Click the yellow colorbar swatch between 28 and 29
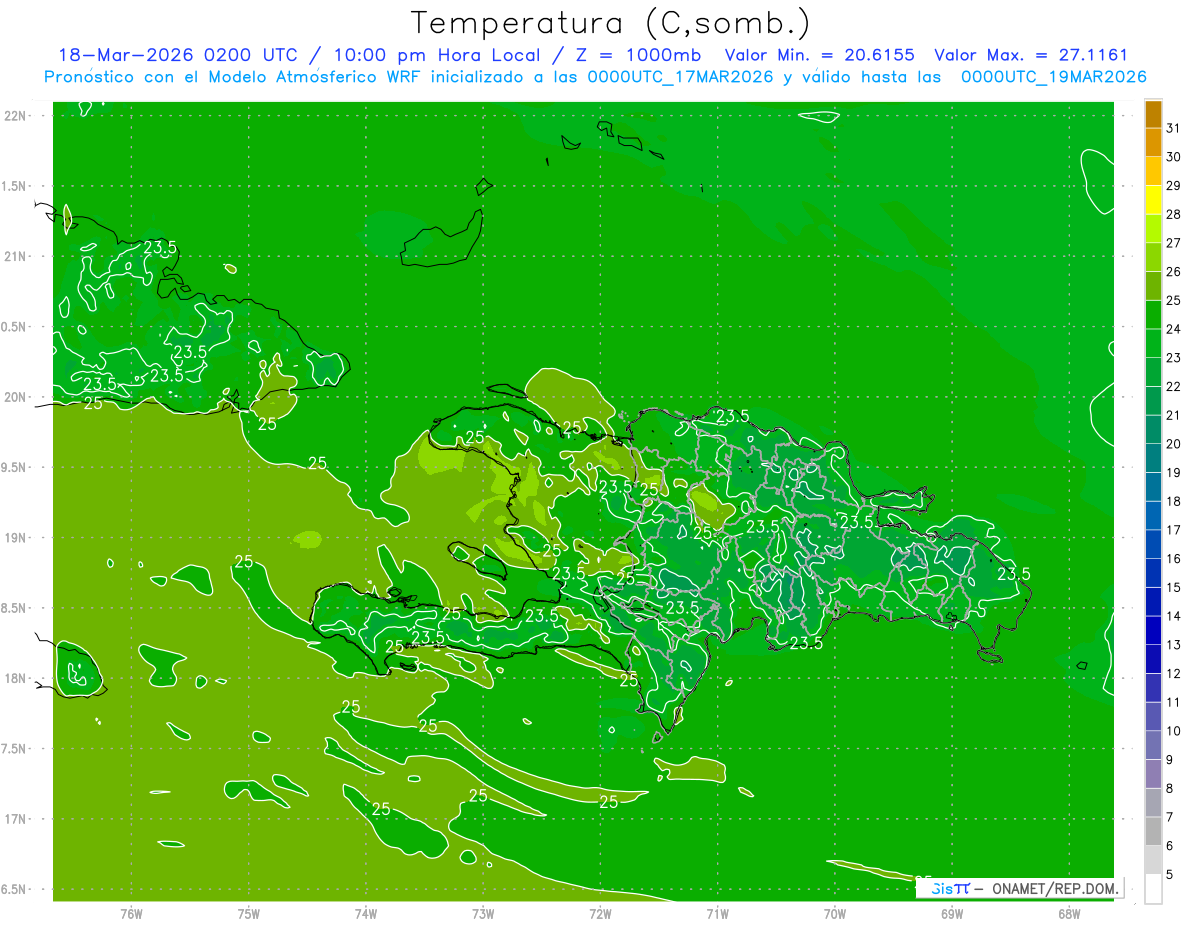 pyautogui.click(x=1153, y=200)
